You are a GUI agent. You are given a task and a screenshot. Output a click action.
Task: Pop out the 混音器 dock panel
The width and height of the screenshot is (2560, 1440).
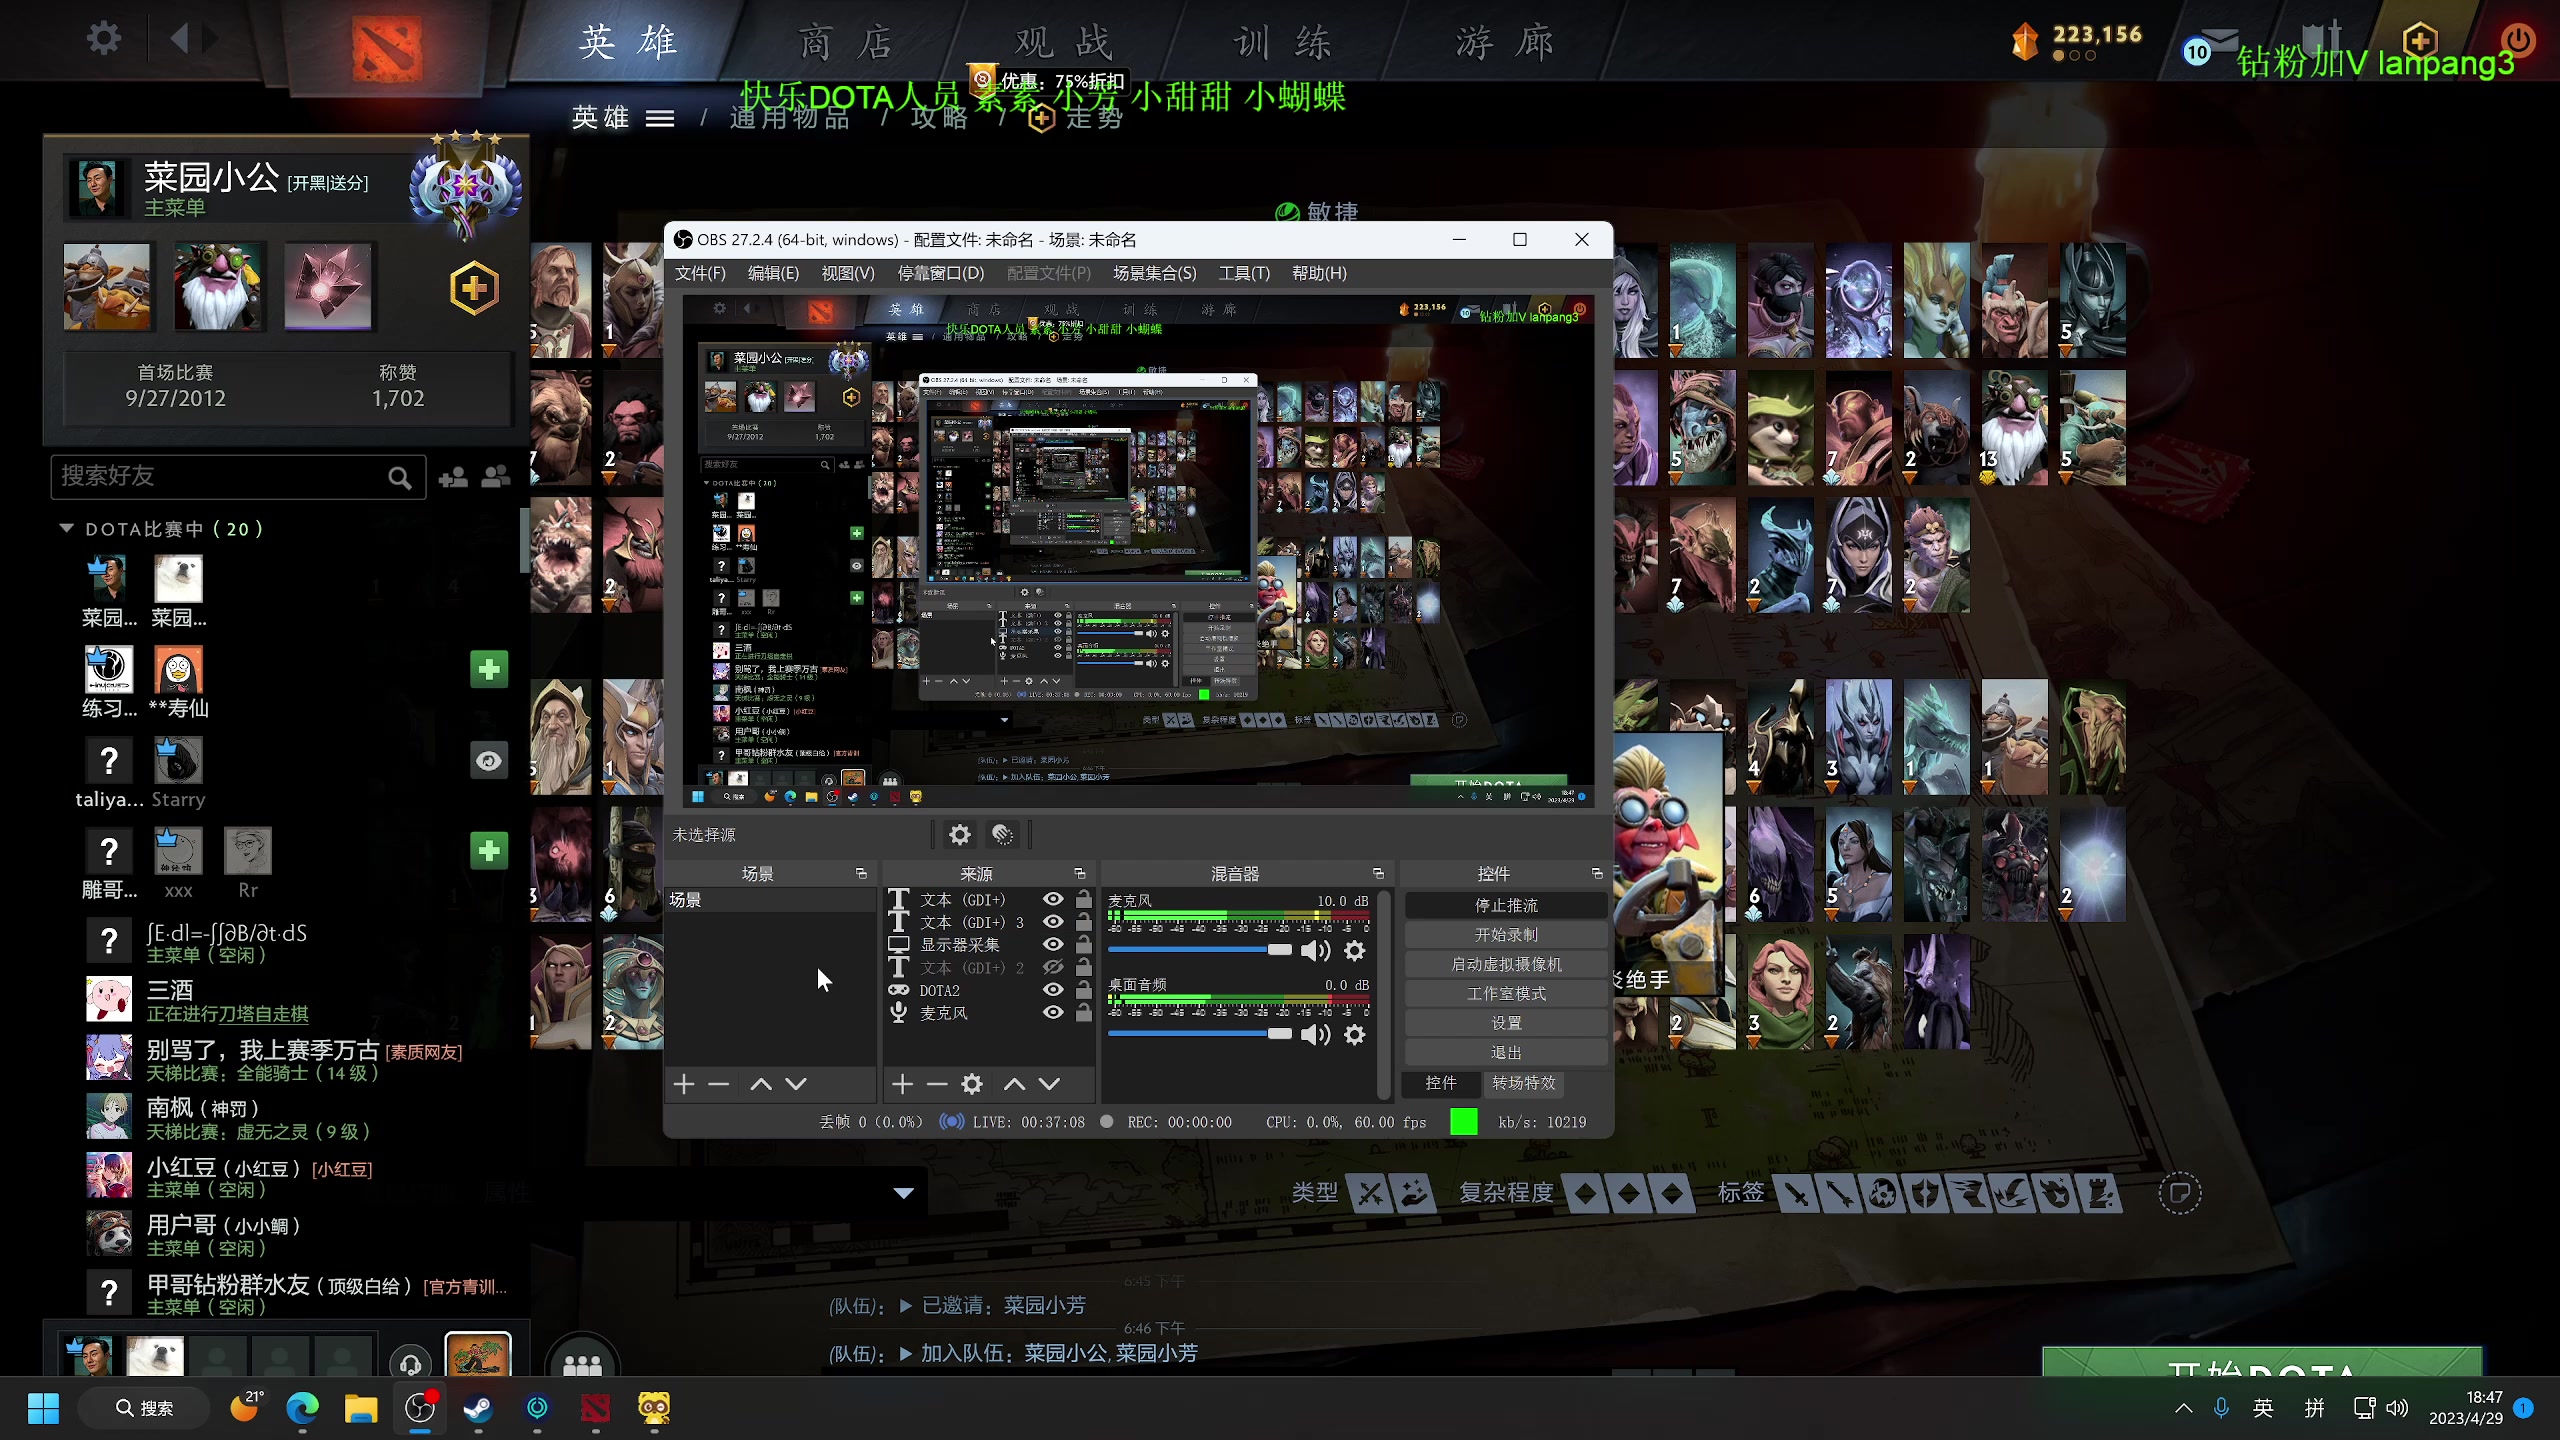point(1378,873)
